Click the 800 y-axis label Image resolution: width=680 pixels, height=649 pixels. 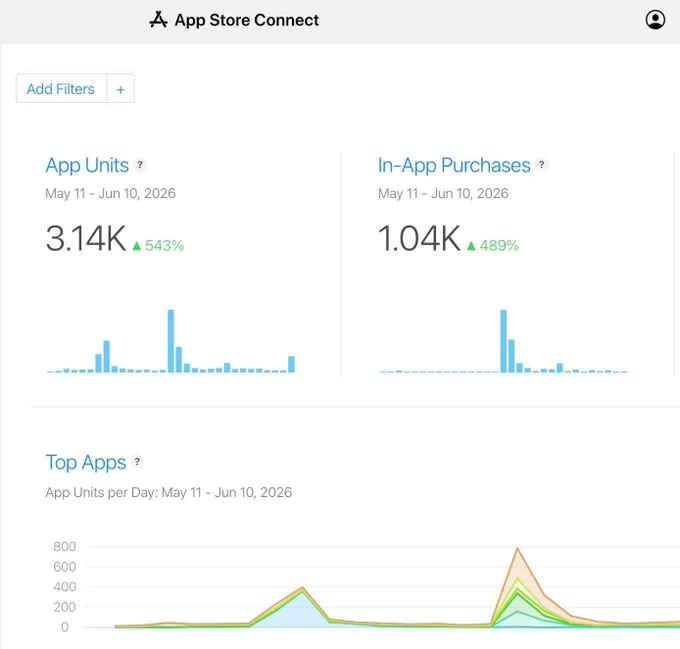tap(65, 547)
